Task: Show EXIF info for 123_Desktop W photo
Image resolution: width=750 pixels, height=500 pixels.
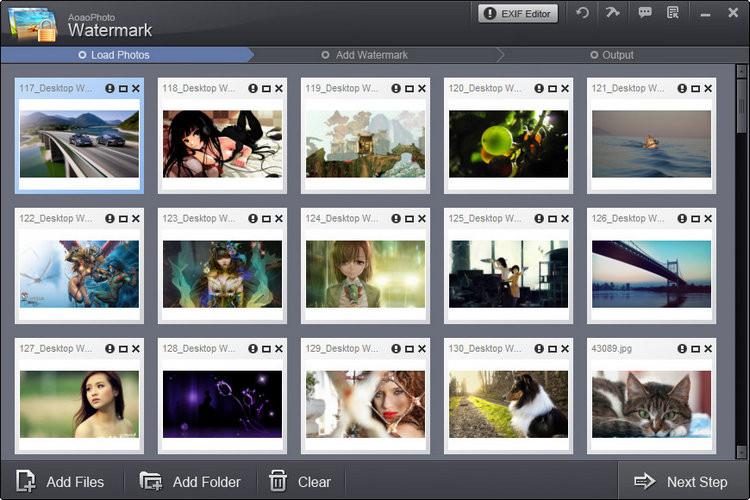Action: pos(253,219)
